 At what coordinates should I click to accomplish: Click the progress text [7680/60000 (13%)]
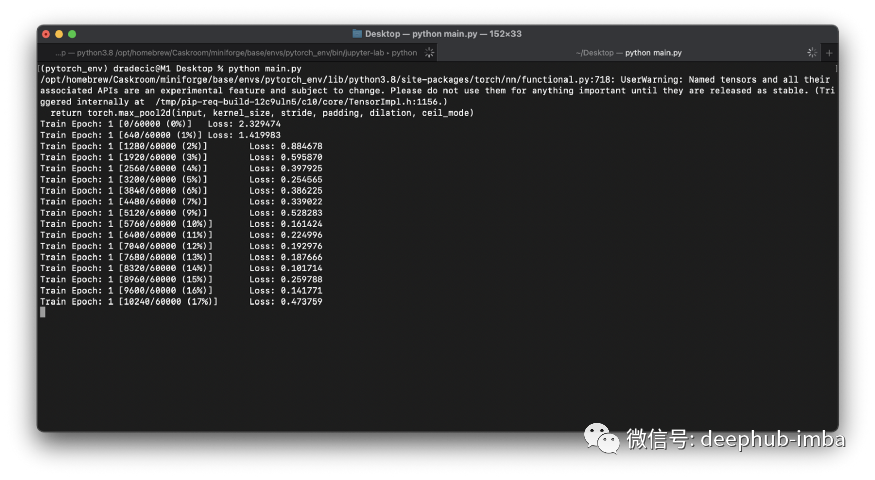(166, 257)
